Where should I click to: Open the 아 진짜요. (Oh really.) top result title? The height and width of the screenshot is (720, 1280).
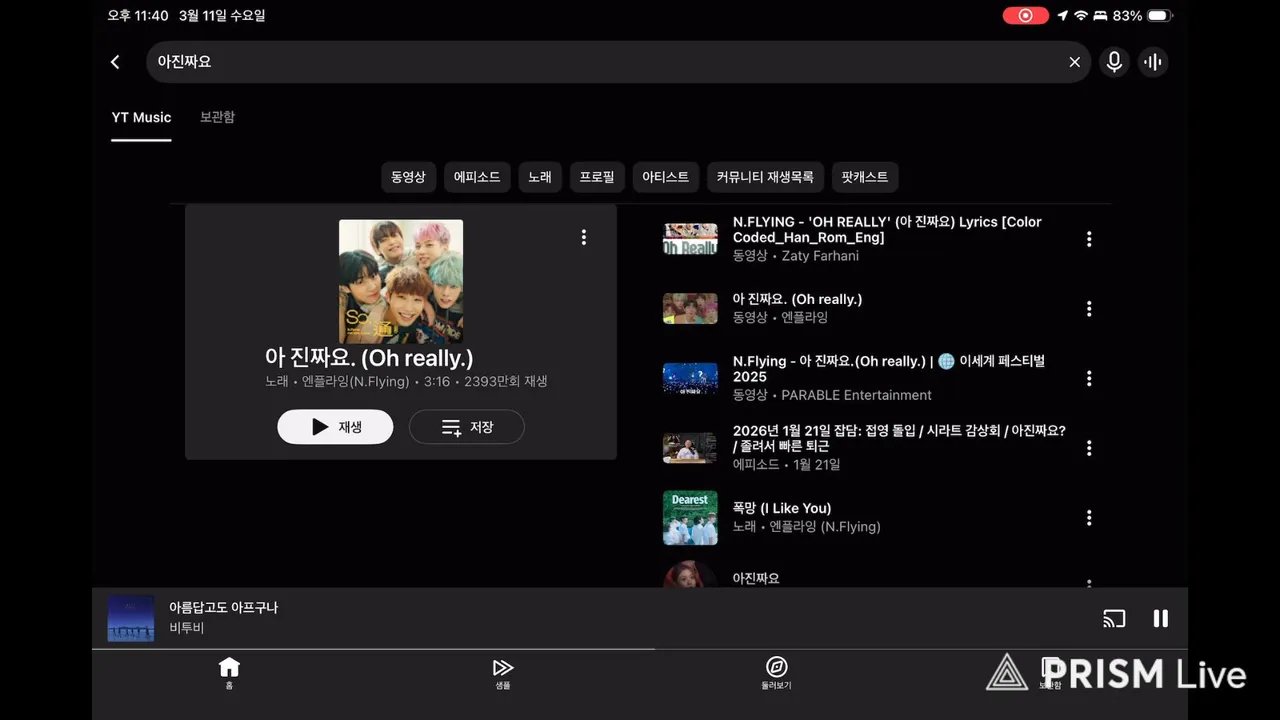pyautogui.click(x=369, y=358)
